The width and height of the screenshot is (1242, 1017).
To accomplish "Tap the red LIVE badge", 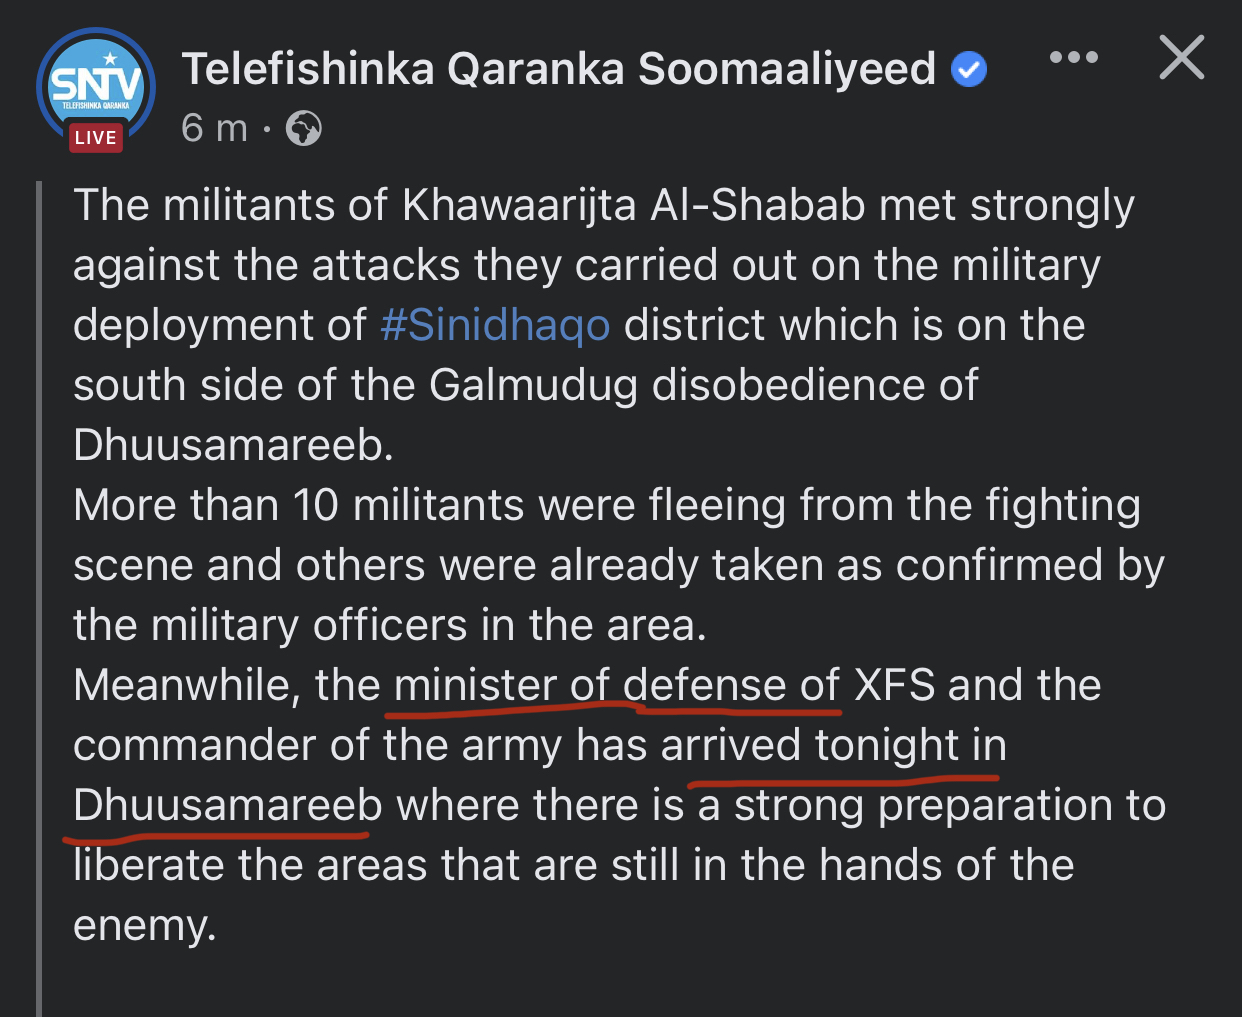I will (96, 137).
